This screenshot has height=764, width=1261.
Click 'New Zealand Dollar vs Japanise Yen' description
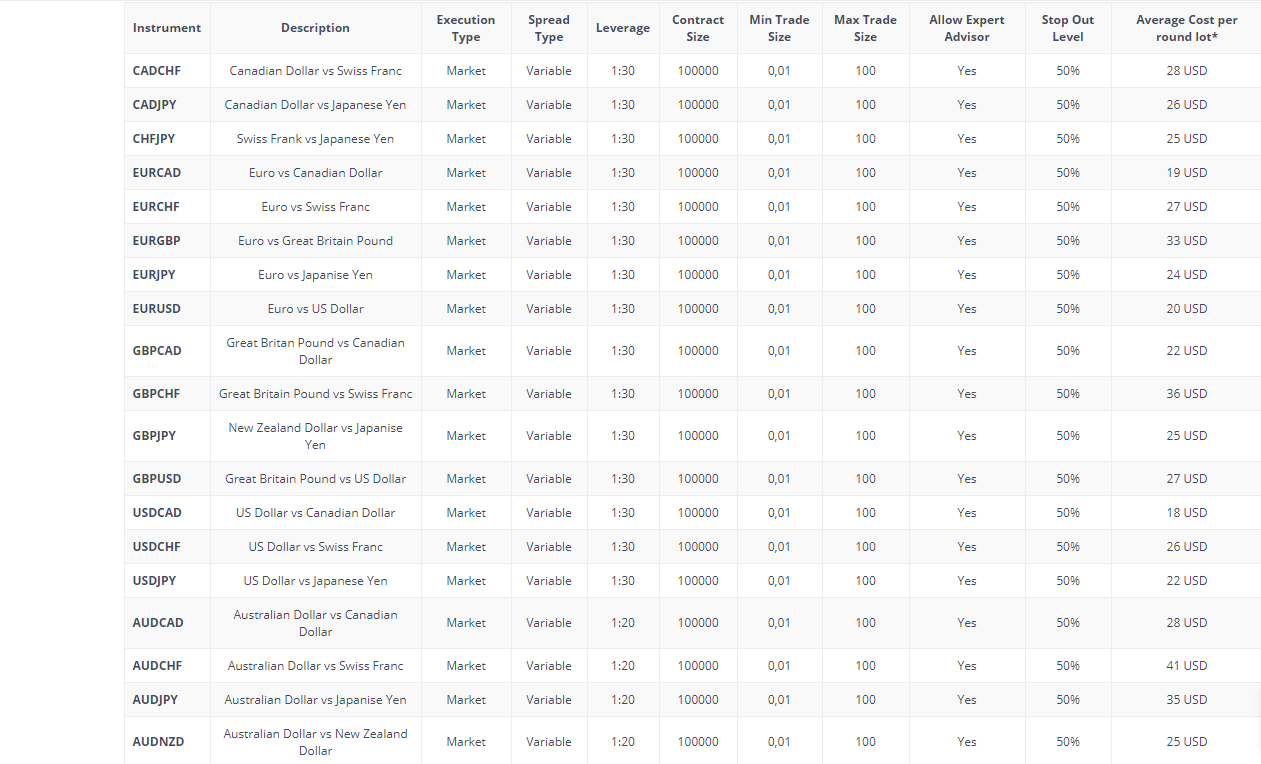316,436
